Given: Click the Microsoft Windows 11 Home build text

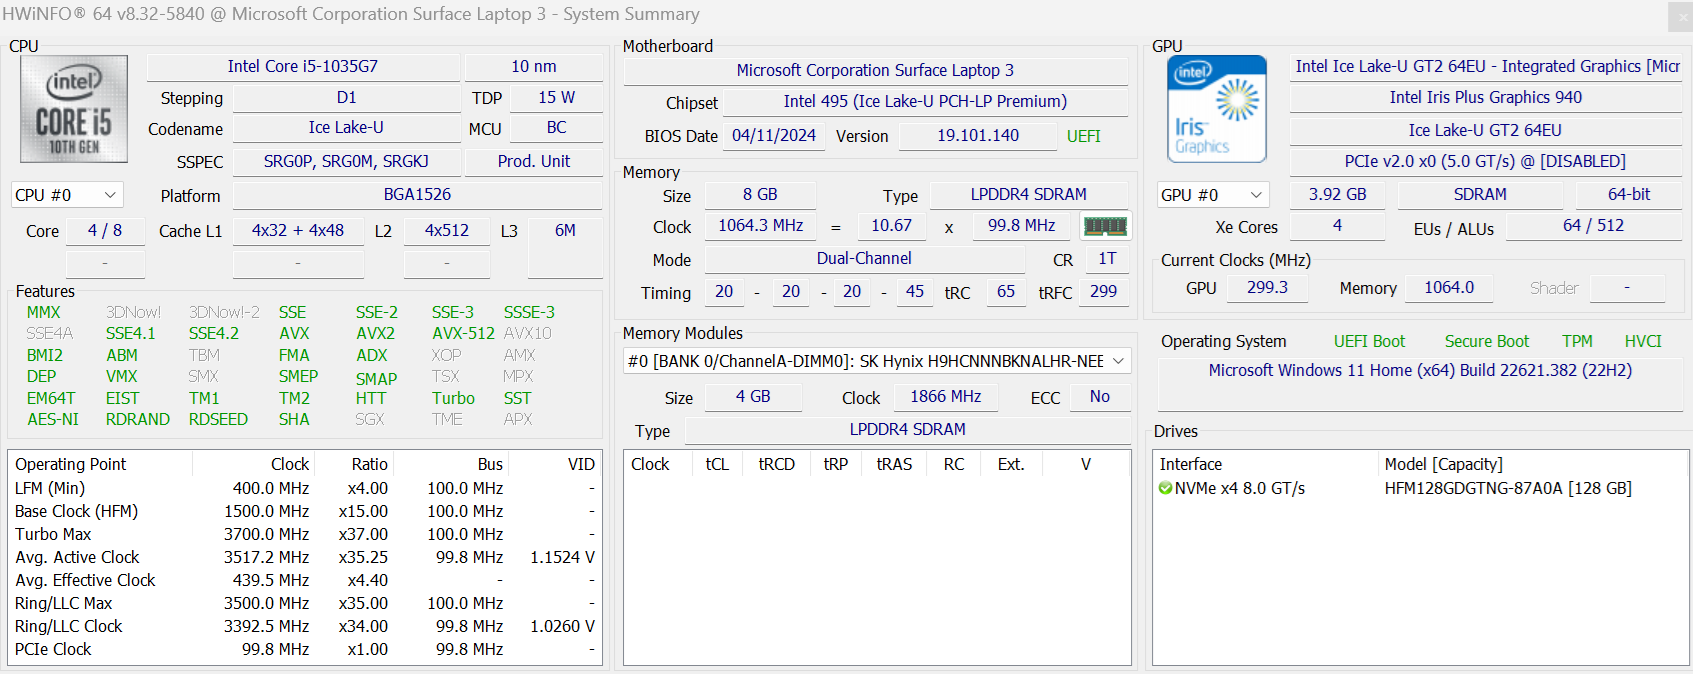Looking at the screenshot, I should tap(1419, 370).
